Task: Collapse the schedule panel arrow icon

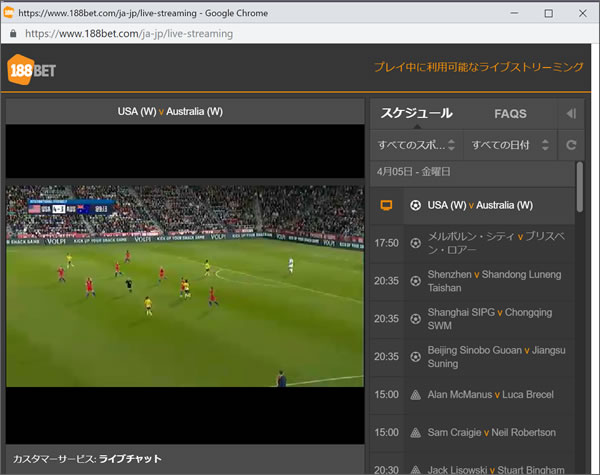Action: [571, 114]
